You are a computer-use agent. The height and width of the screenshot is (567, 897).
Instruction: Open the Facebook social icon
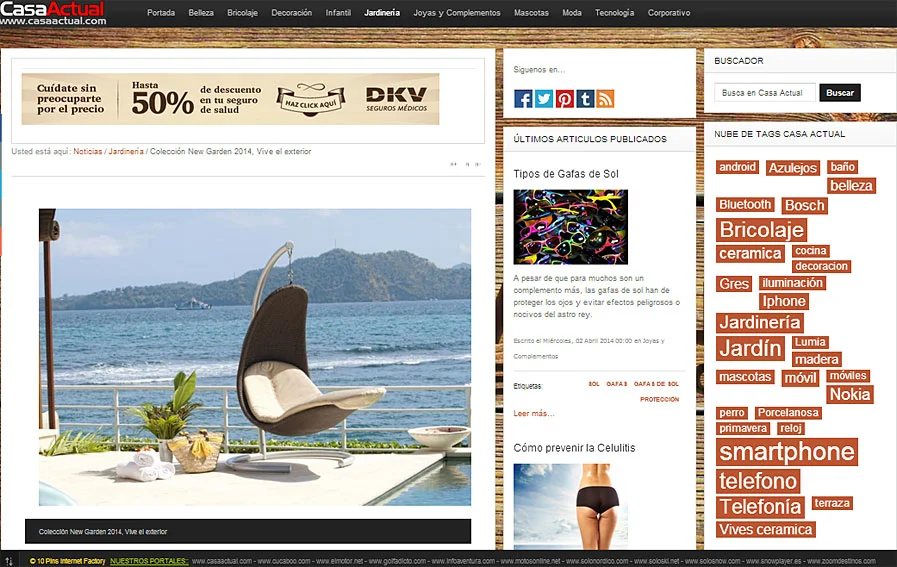(x=523, y=99)
